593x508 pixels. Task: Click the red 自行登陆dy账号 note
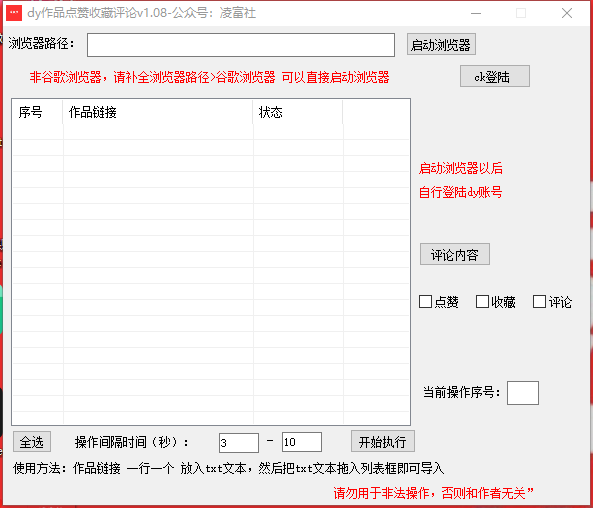click(461, 192)
